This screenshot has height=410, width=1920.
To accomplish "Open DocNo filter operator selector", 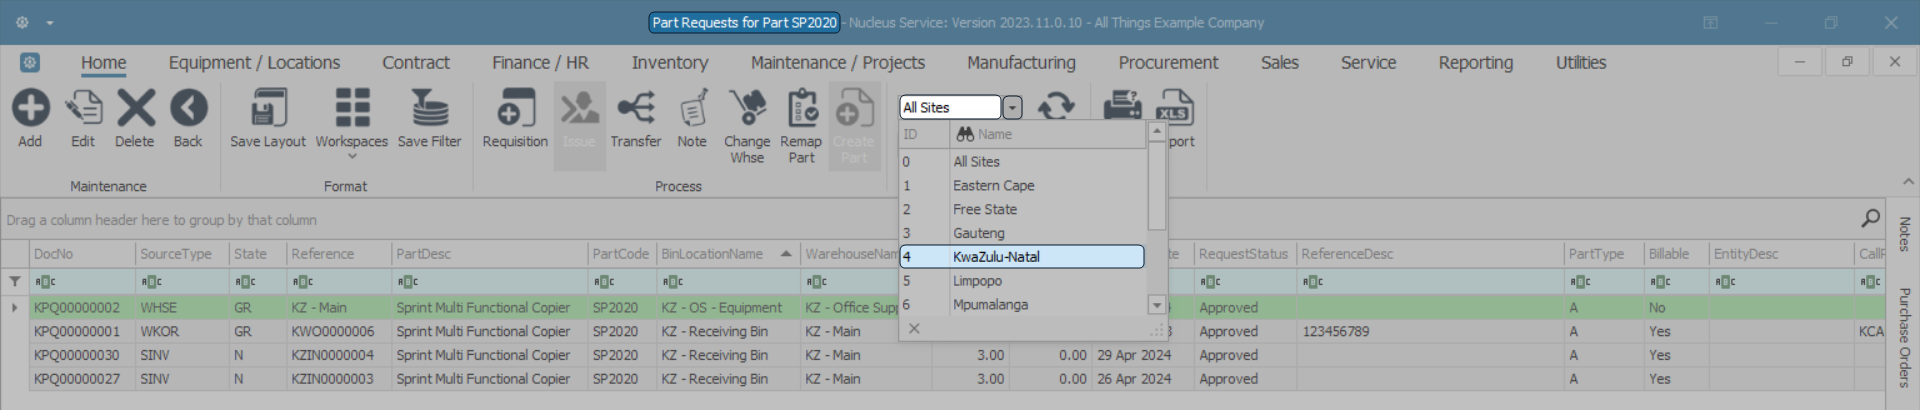I will [45, 282].
